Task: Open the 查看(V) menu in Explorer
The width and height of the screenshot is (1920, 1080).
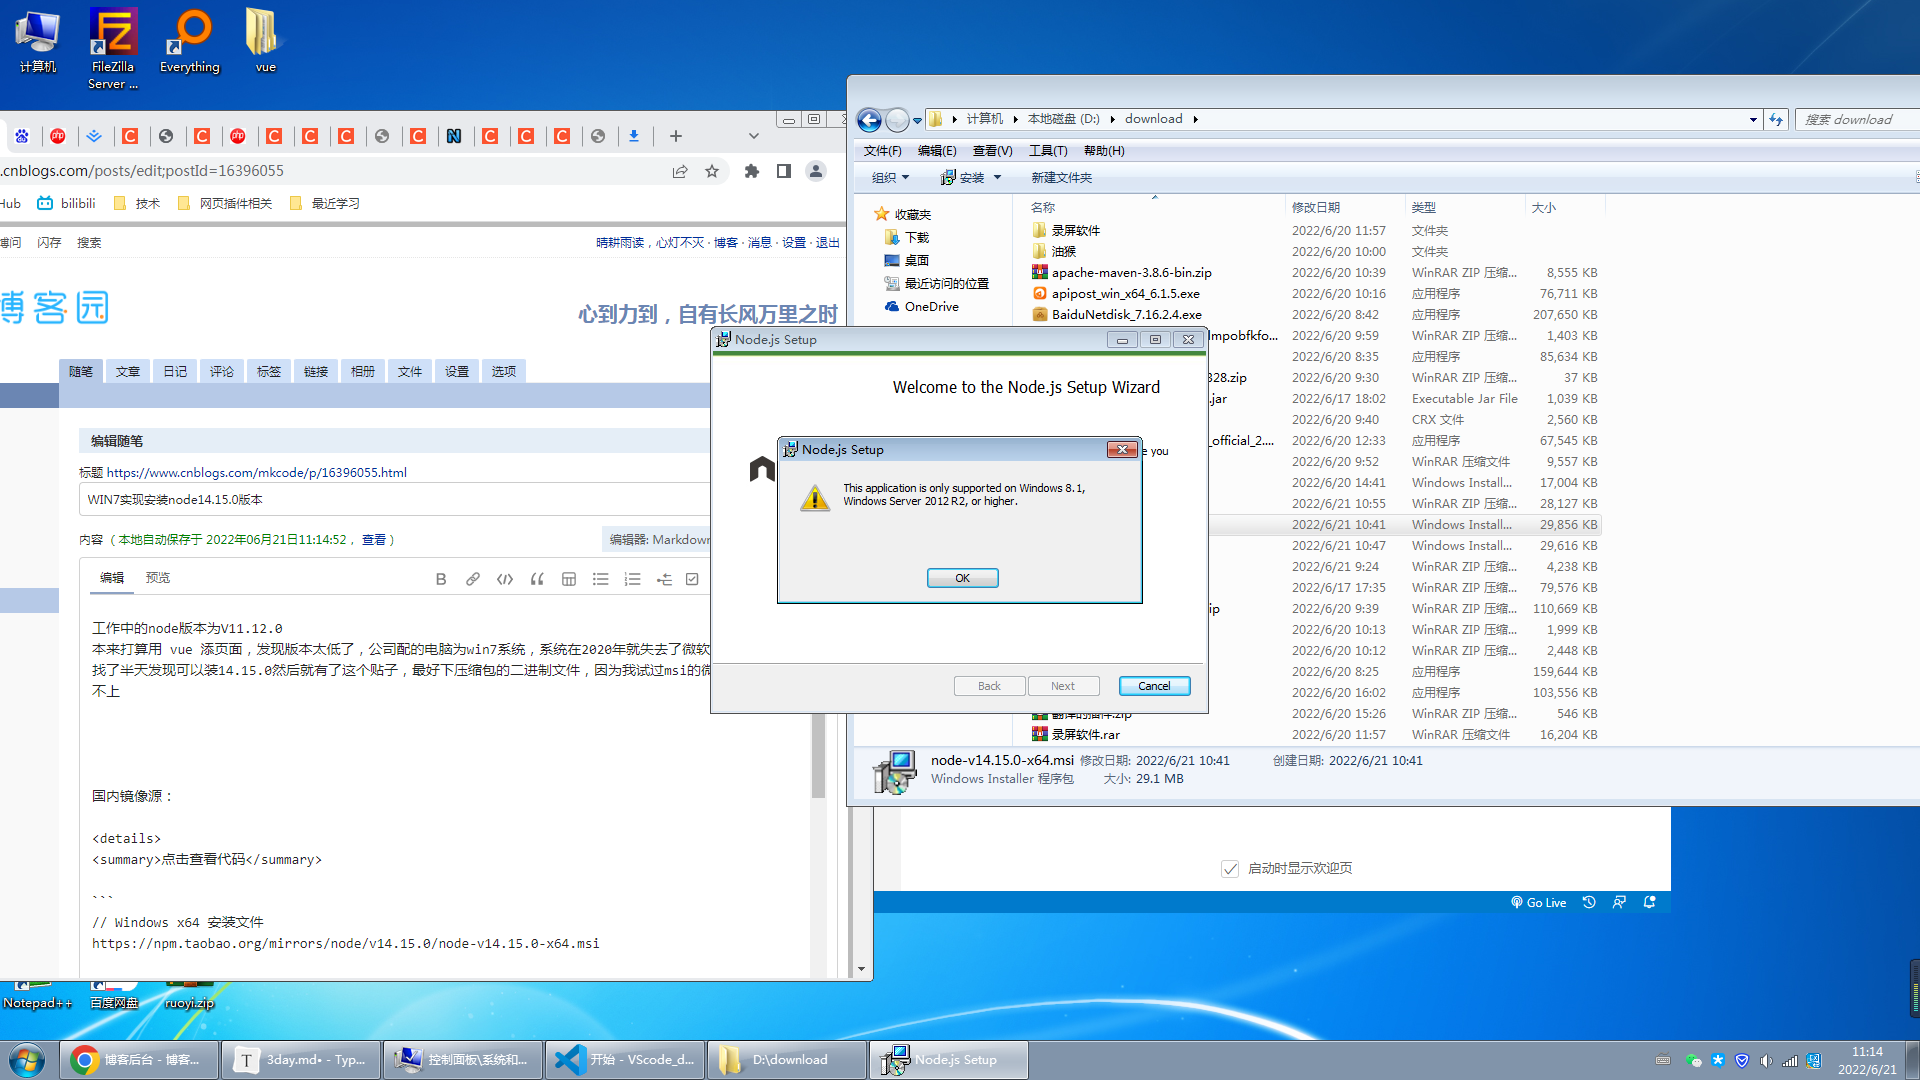Action: [992, 151]
